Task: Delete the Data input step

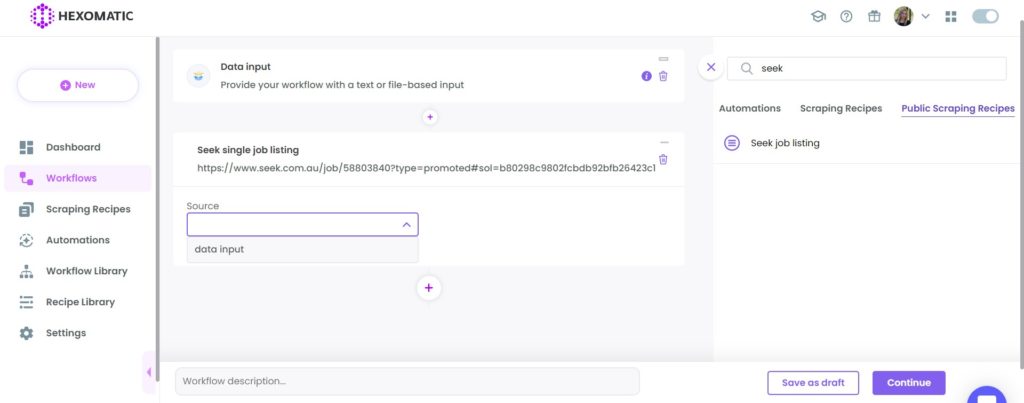Action: 664,76
